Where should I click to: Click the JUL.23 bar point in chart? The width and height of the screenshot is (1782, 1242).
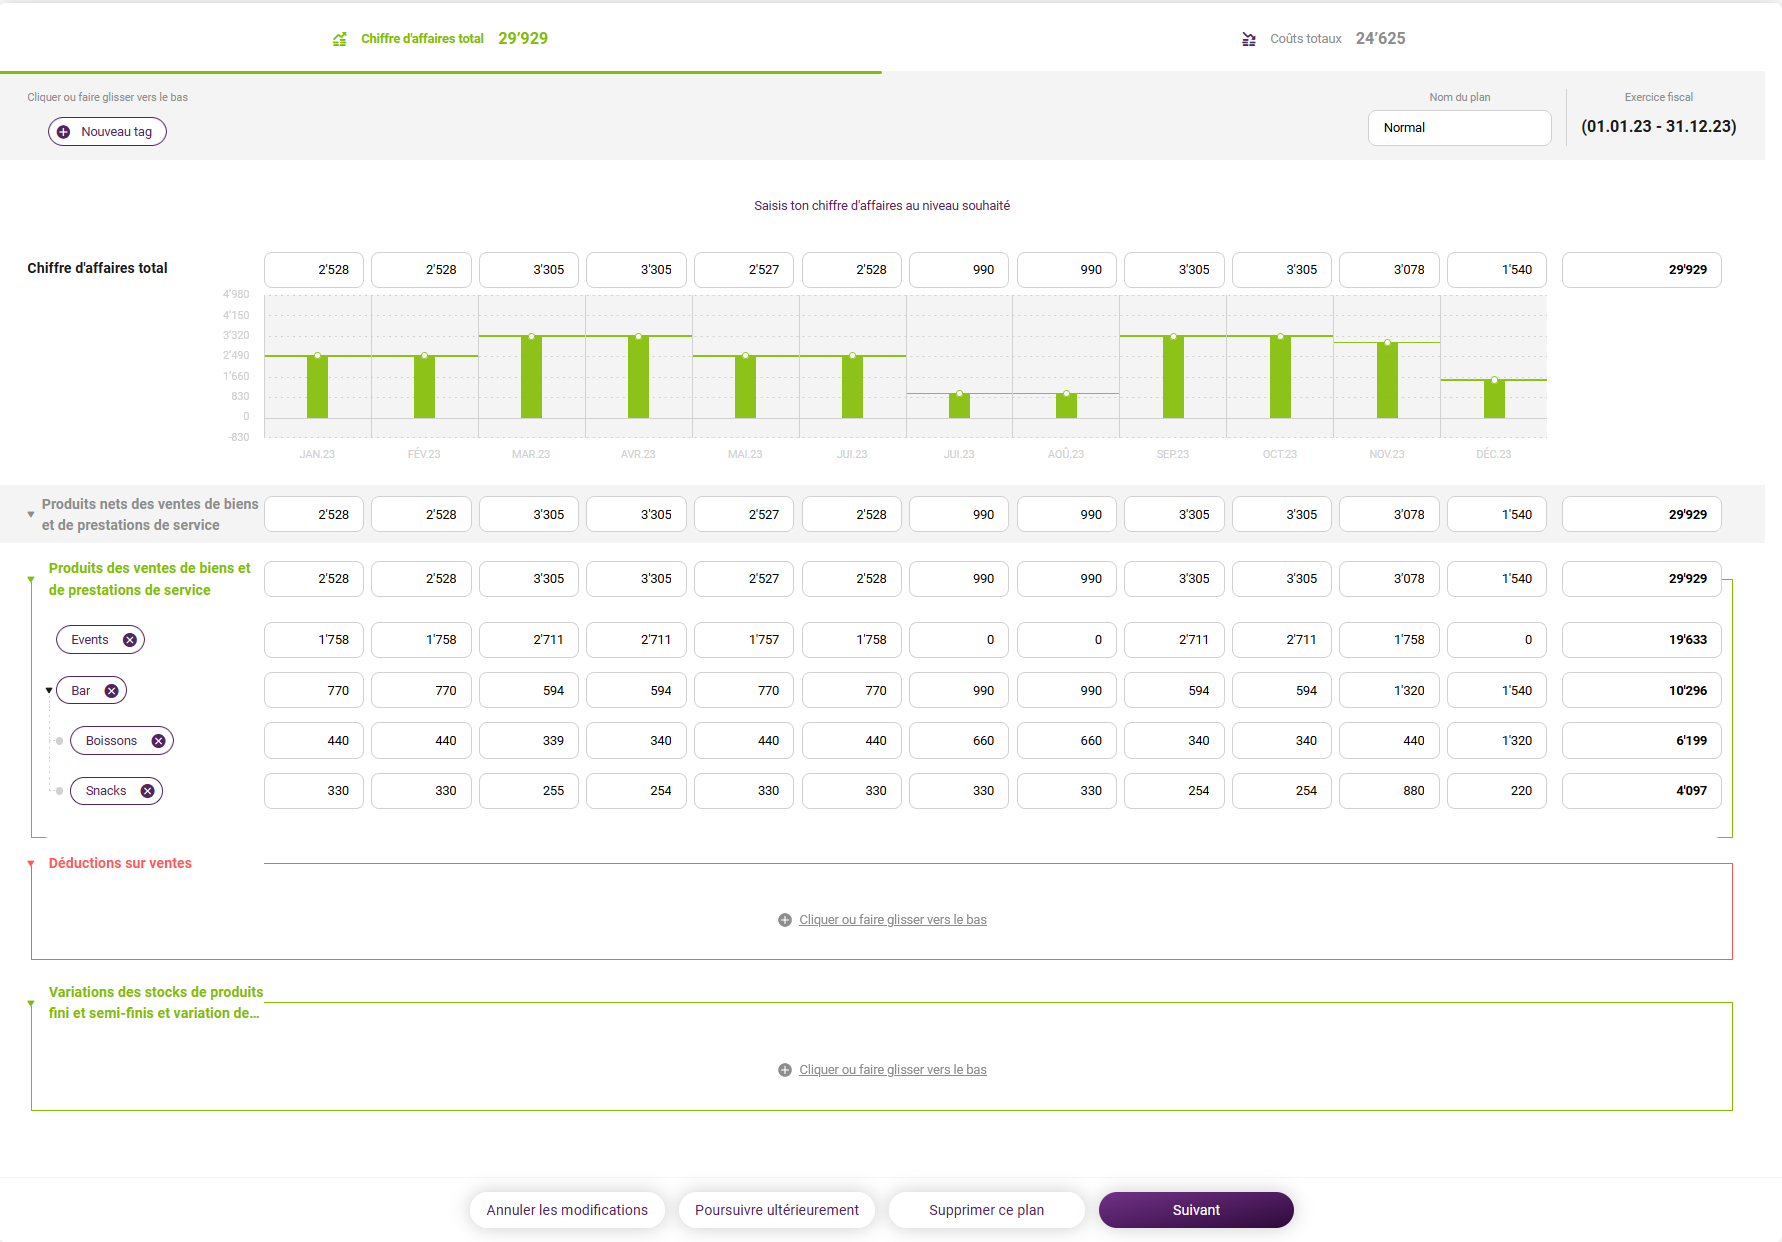pos(959,394)
